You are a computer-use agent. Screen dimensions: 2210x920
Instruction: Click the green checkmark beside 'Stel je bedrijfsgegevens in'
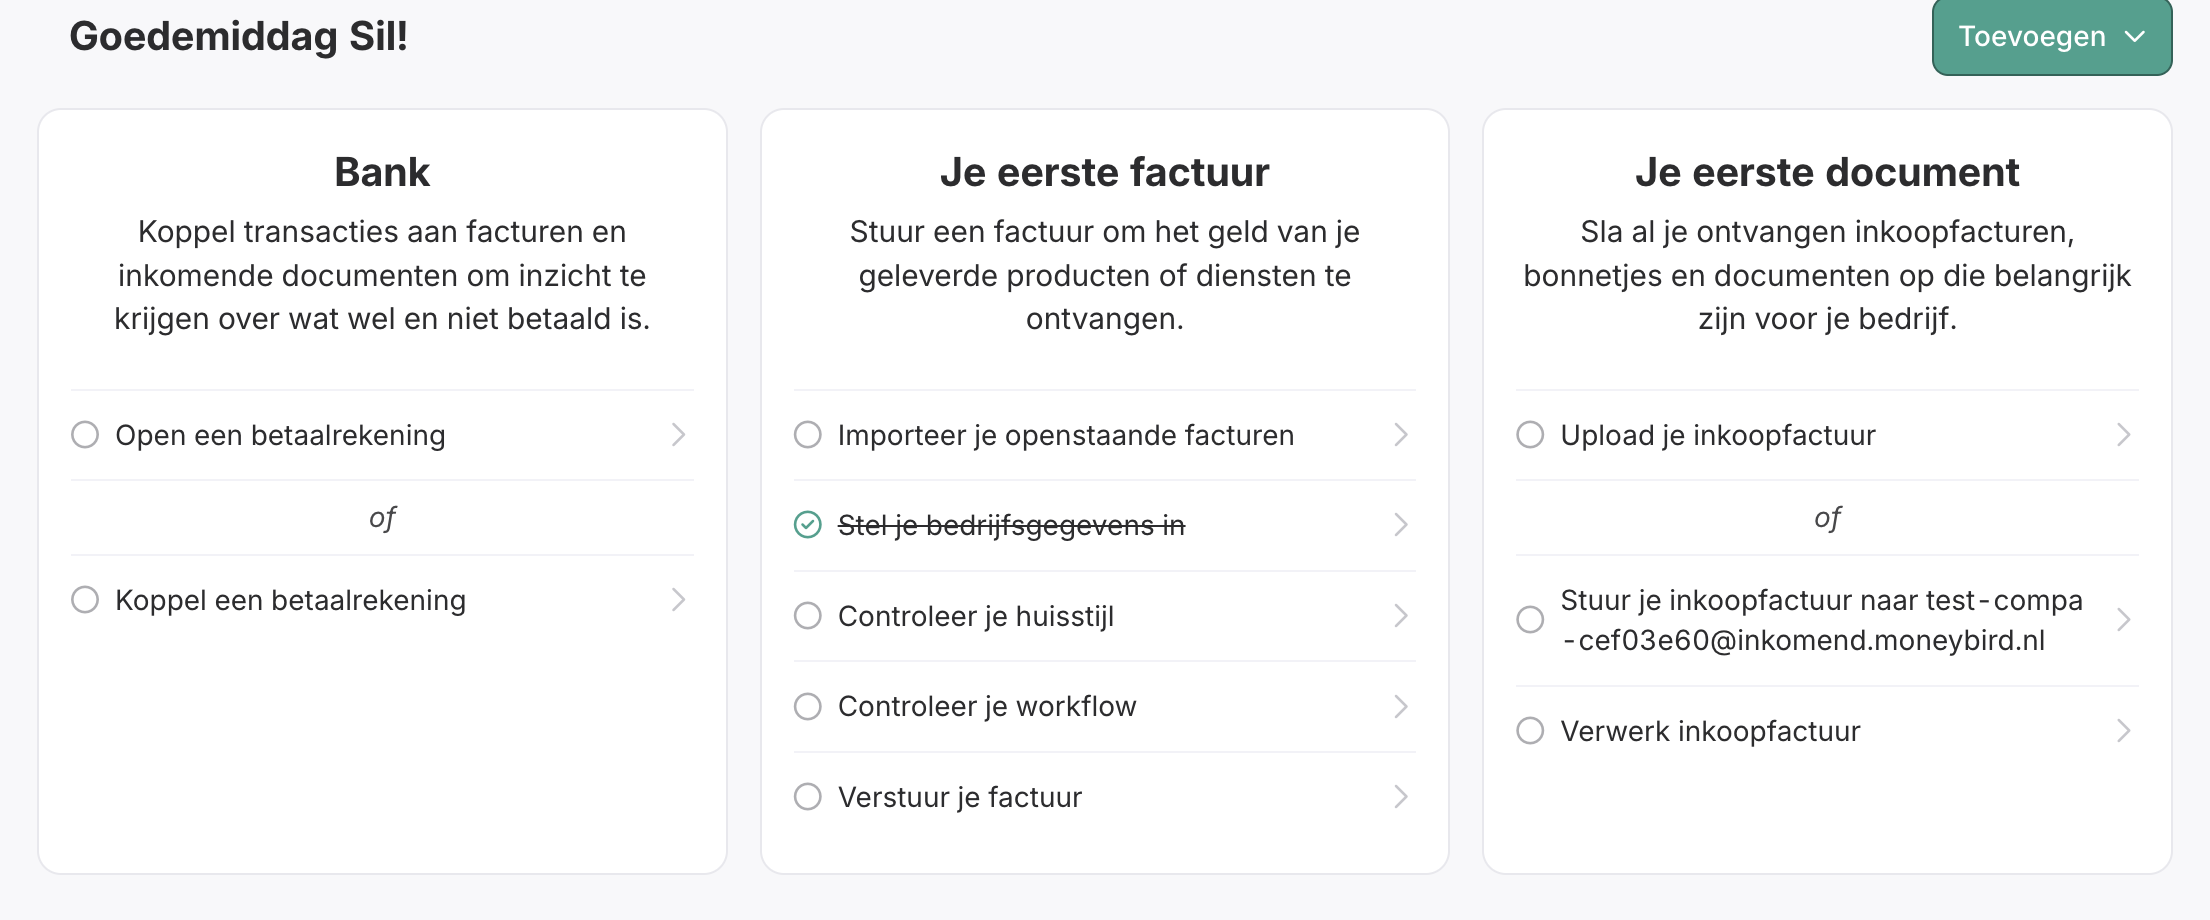pyautogui.click(x=807, y=525)
